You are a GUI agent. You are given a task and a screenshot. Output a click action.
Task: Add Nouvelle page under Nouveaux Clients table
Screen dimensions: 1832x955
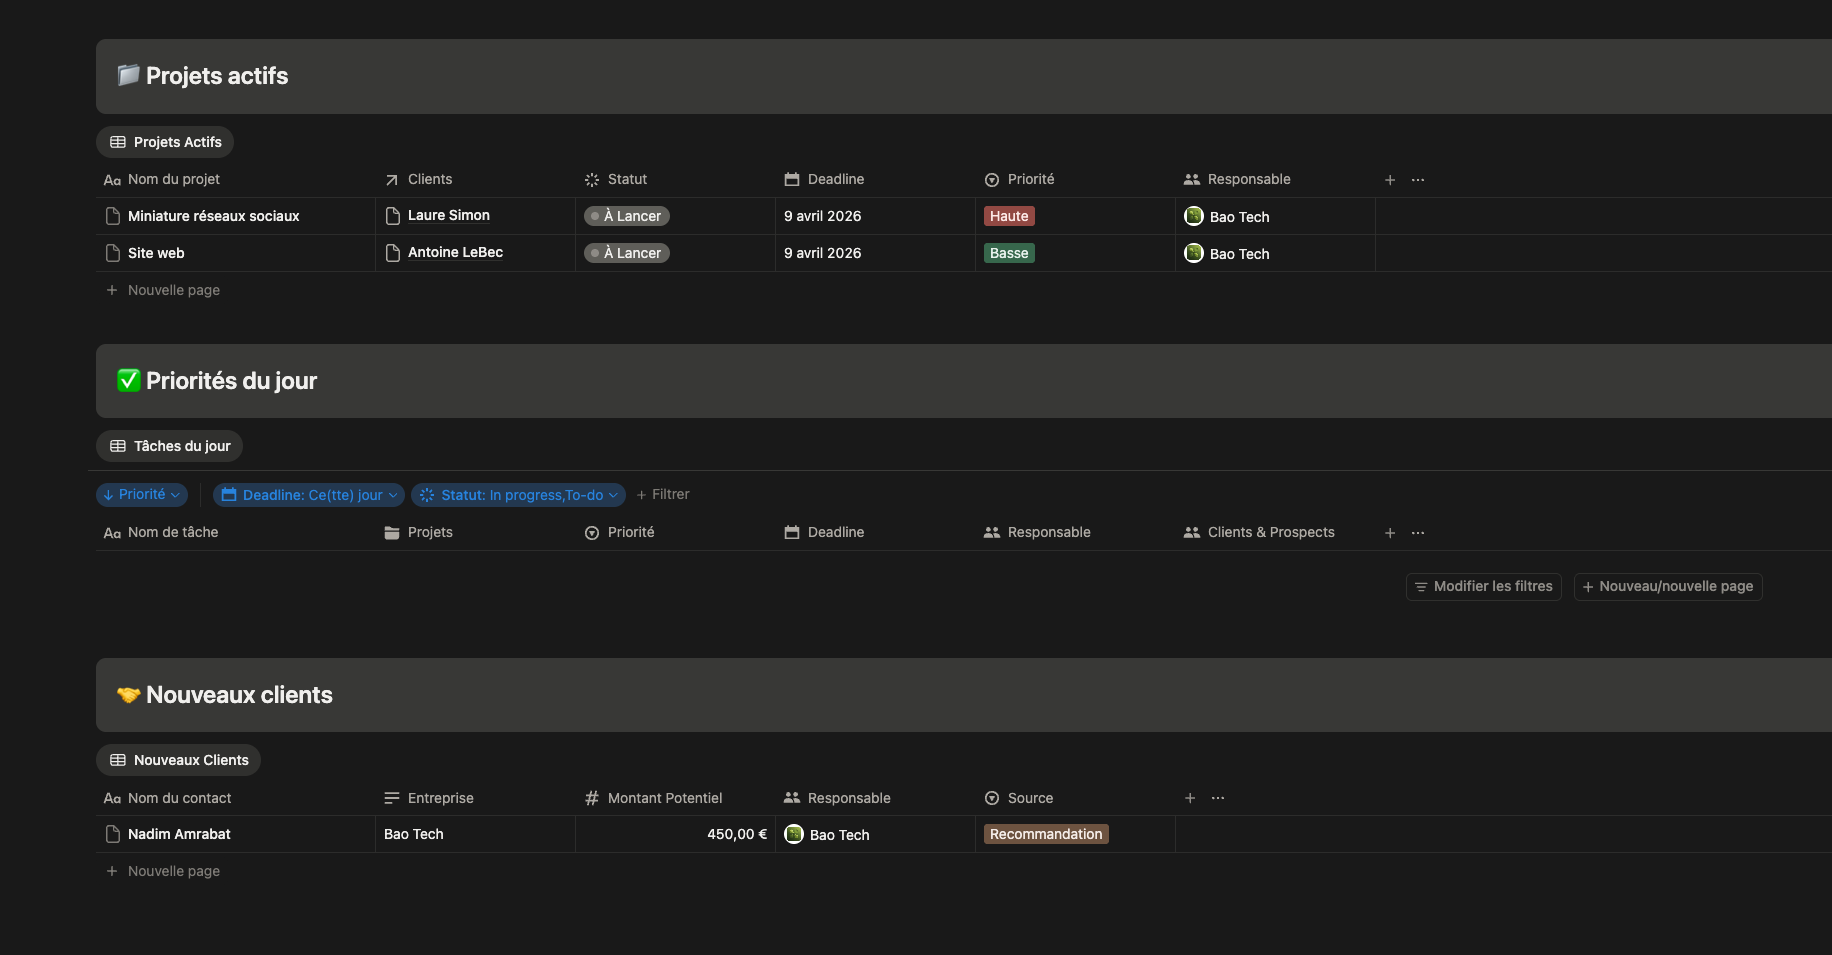click(x=163, y=871)
